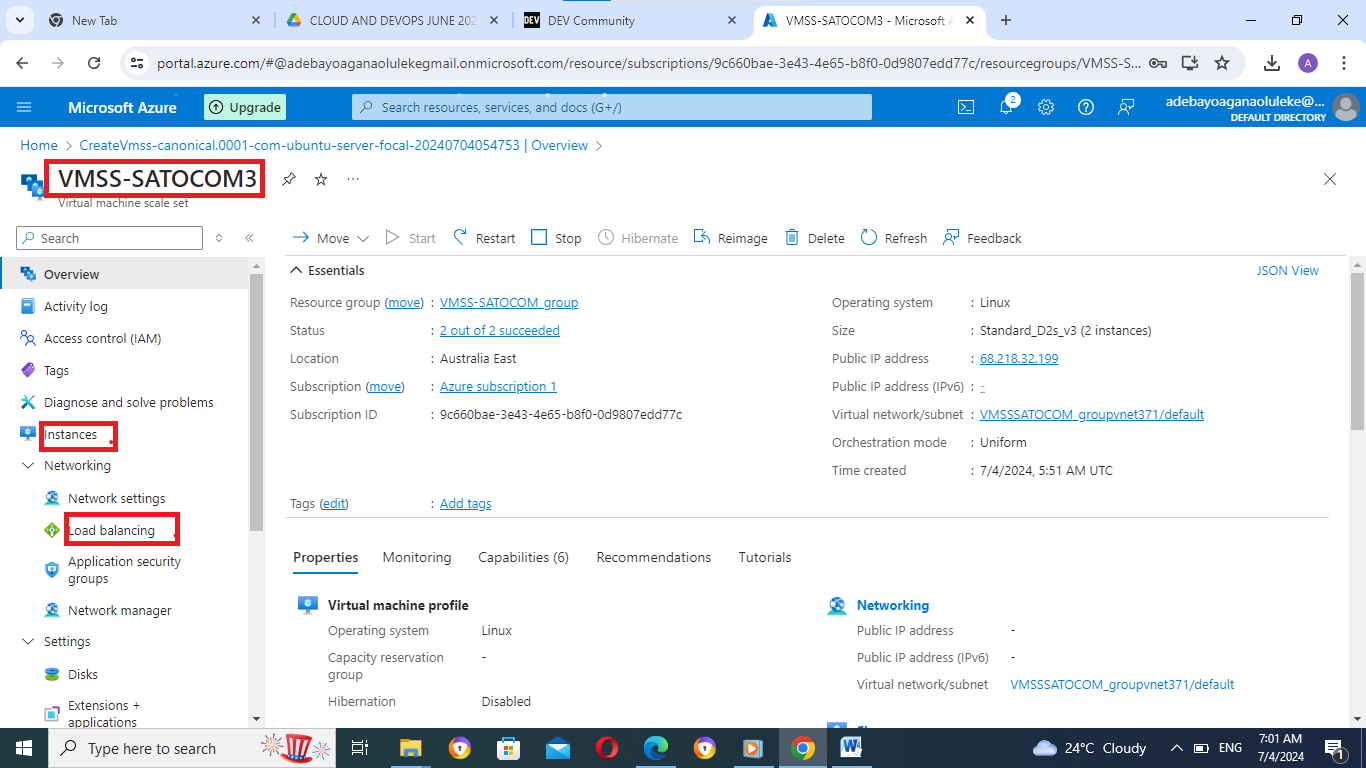The height and width of the screenshot is (768, 1366).
Task: Open the Overview menu item
Action: [124, 274]
